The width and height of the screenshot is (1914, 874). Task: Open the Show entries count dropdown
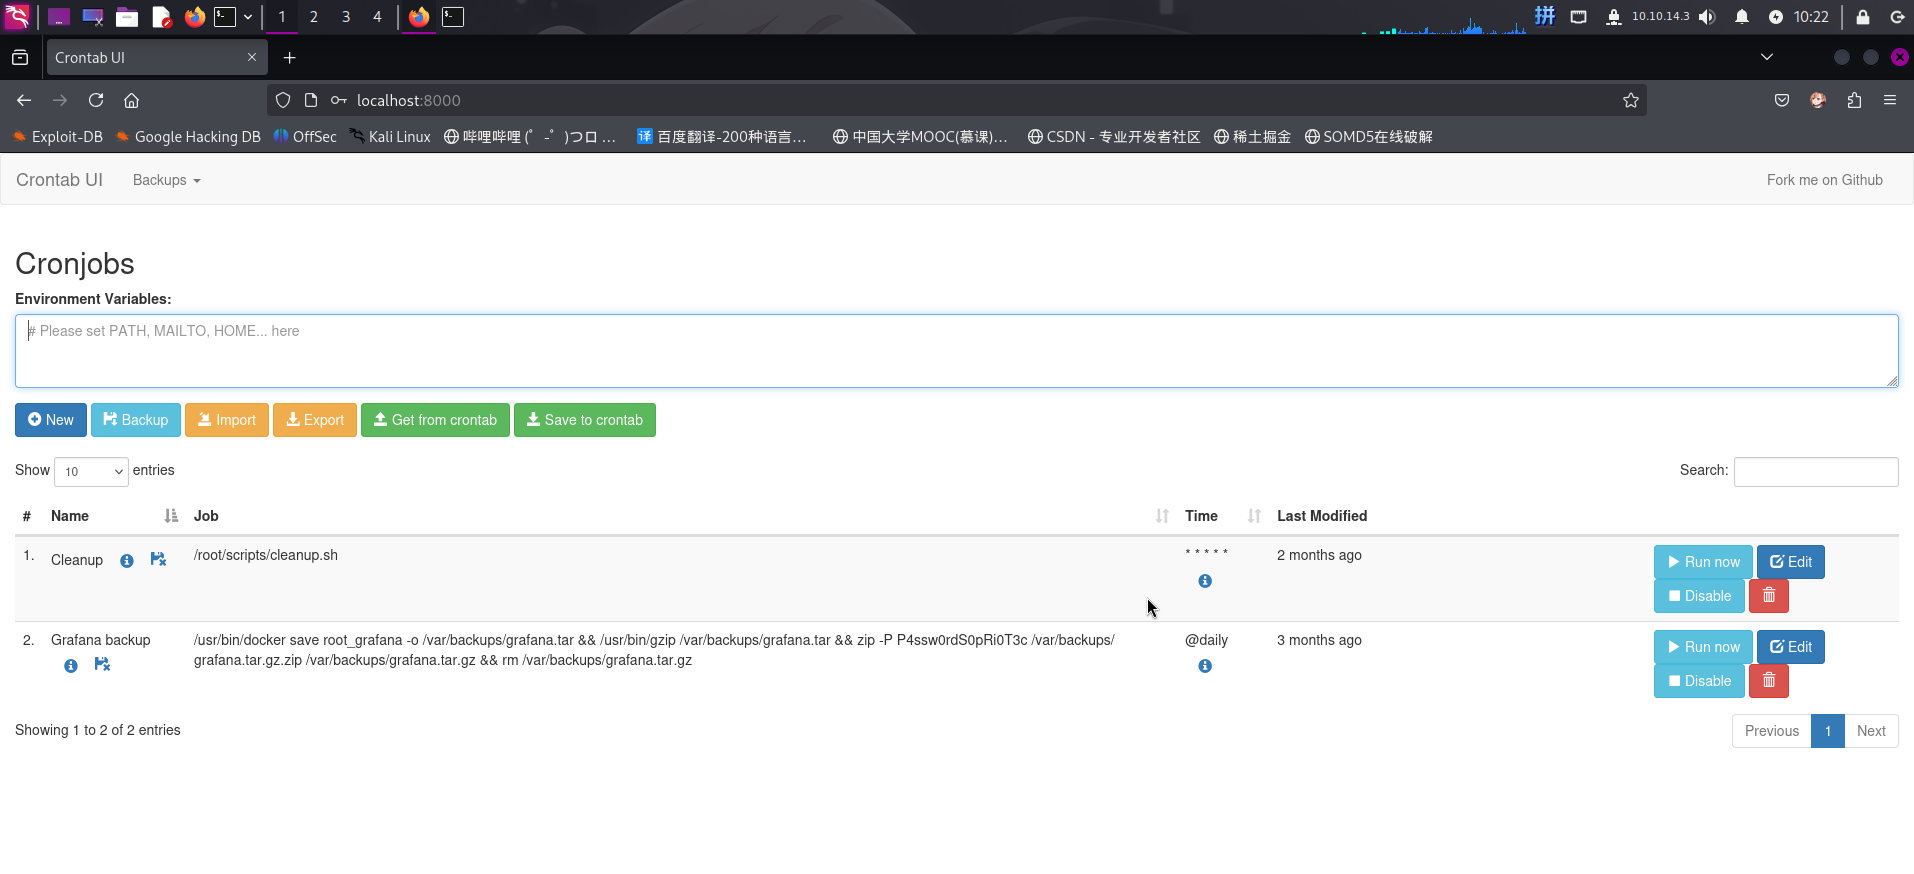[x=91, y=471]
